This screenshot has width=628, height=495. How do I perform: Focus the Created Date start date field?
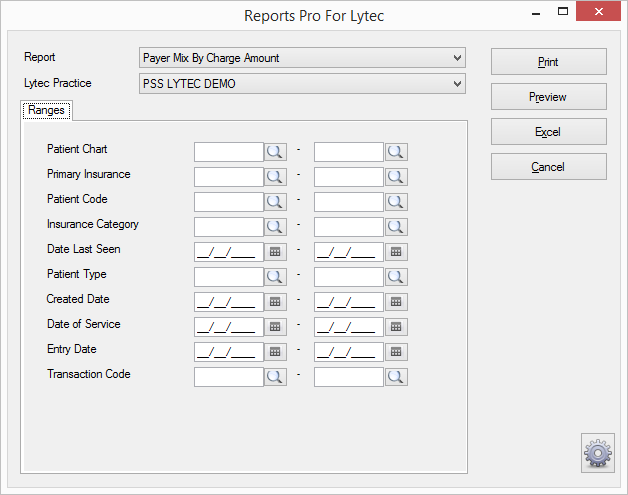pos(229,302)
